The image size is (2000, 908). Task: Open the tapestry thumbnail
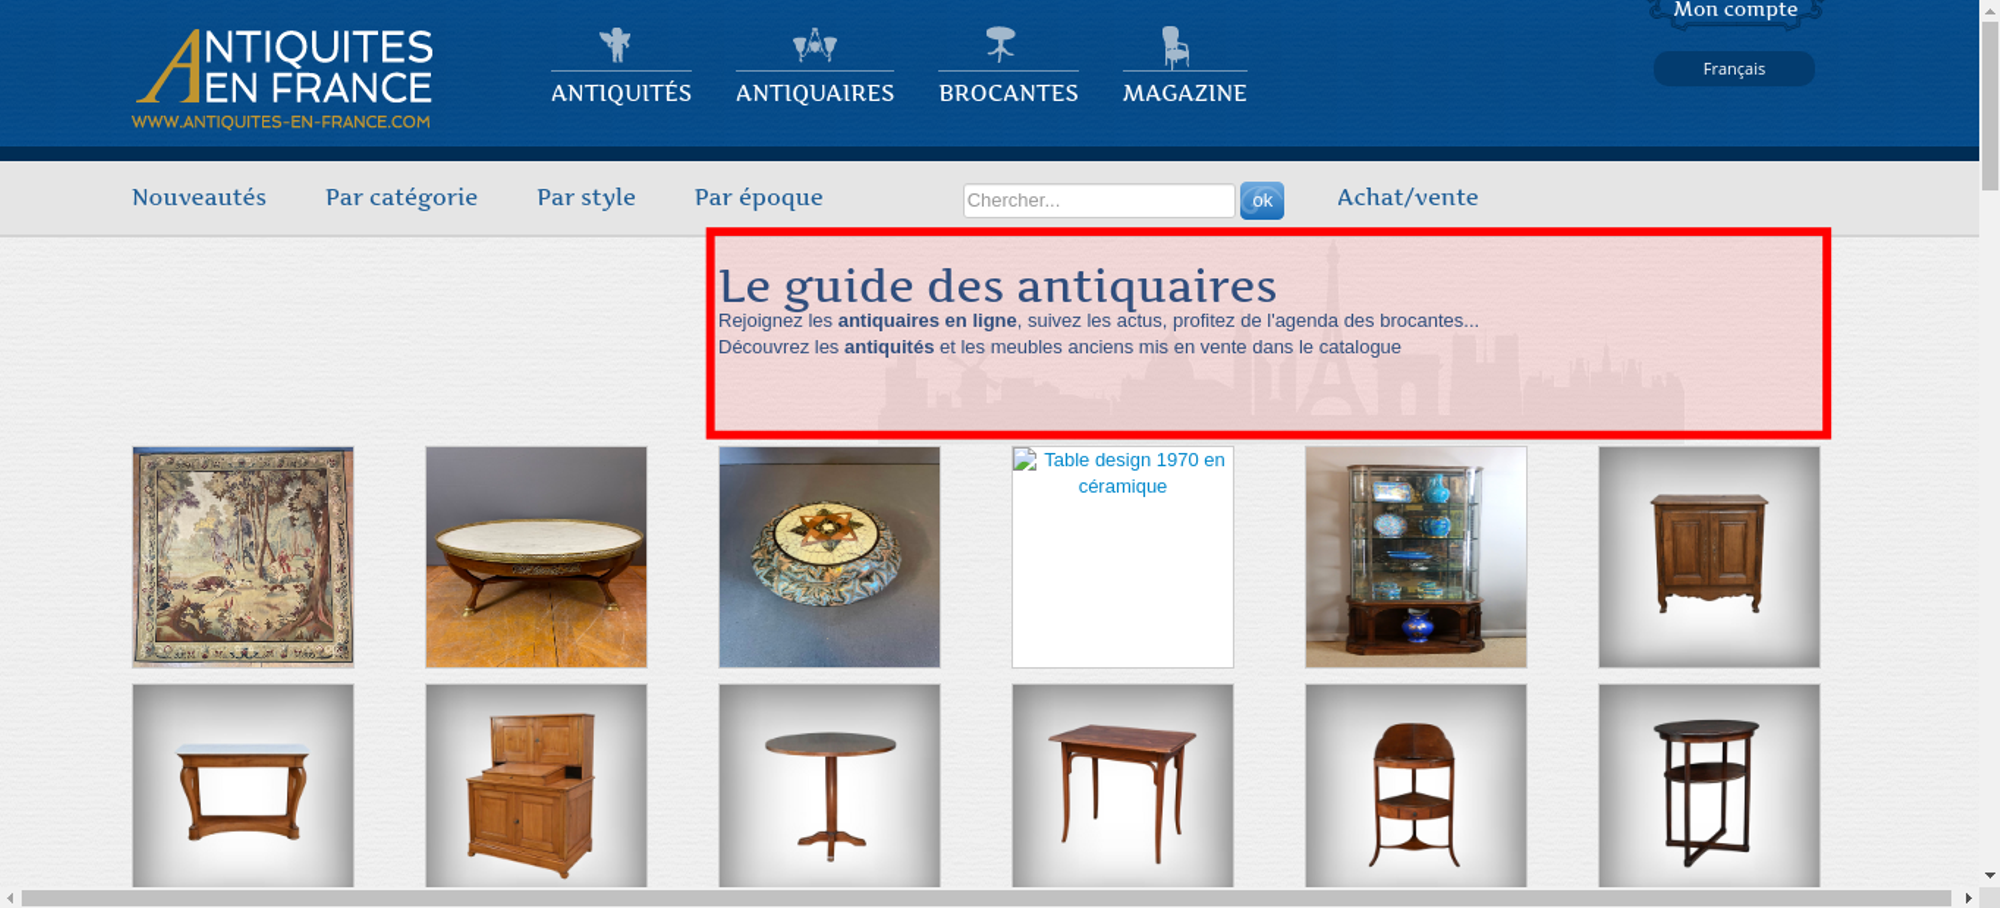tap(243, 557)
